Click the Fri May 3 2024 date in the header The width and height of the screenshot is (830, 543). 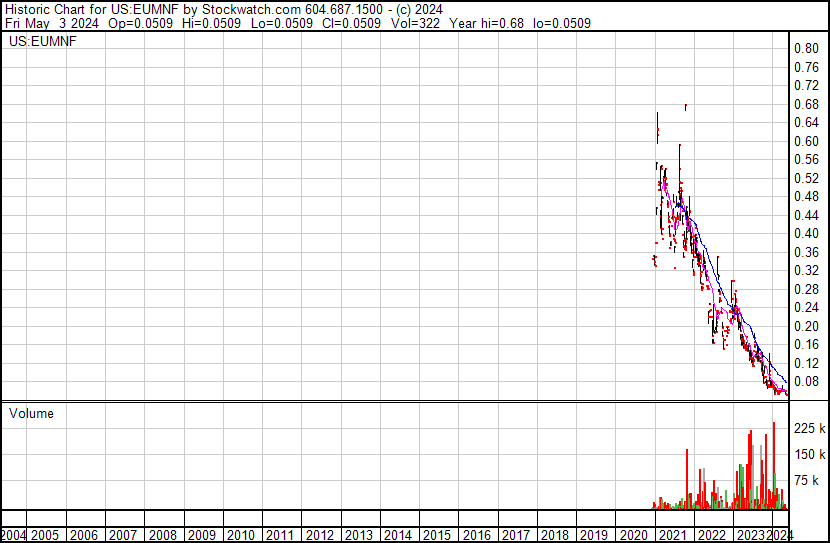coord(43,23)
